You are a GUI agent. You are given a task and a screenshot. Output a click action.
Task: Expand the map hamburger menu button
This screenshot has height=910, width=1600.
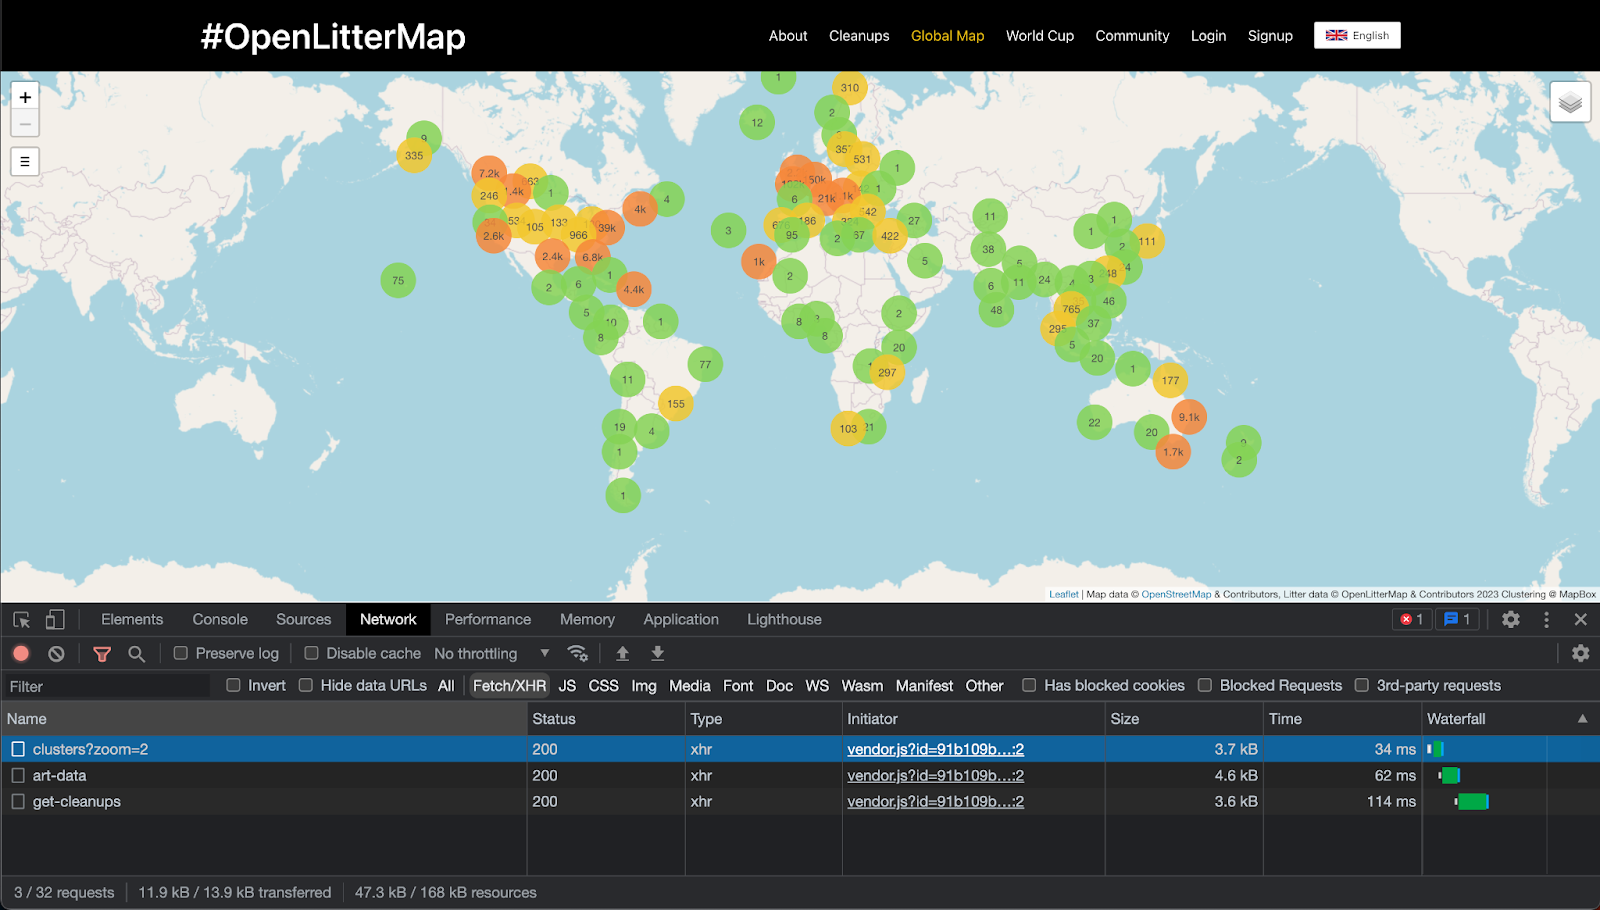tap(25, 161)
